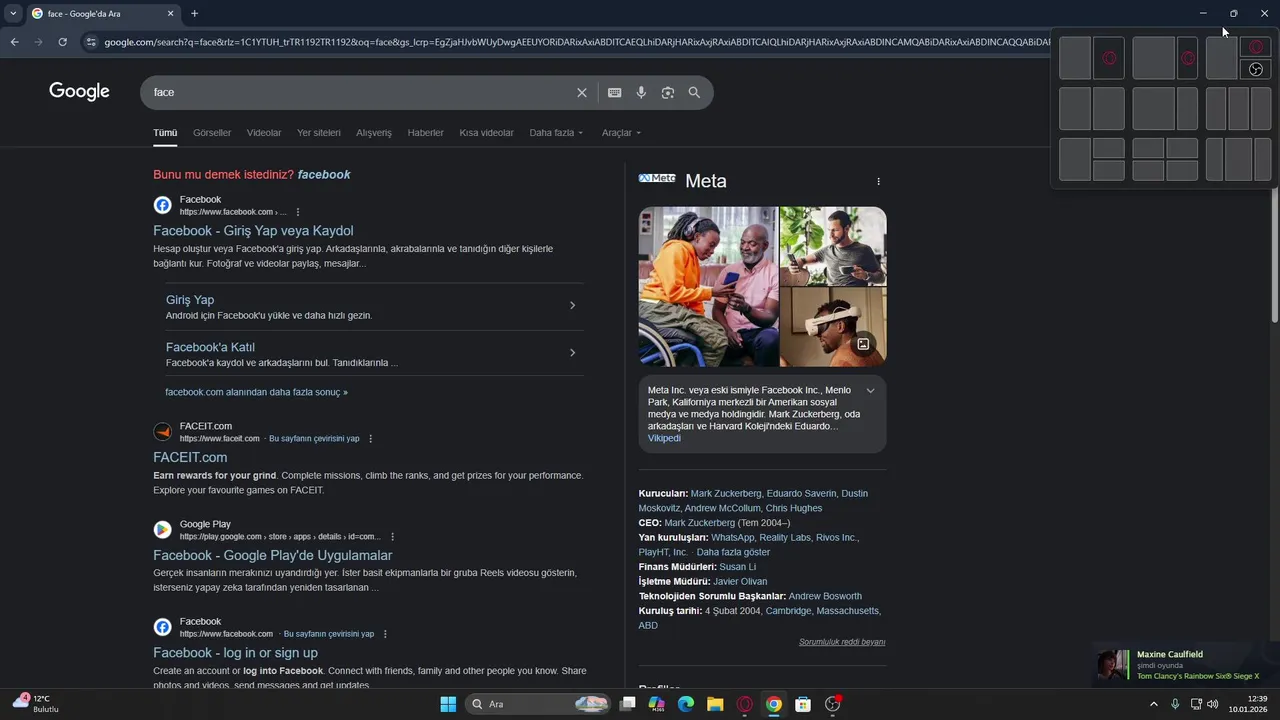Screen dimensions: 1280x720
Task: Launch Microsoft 365 from taskbar
Action: point(657,704)
